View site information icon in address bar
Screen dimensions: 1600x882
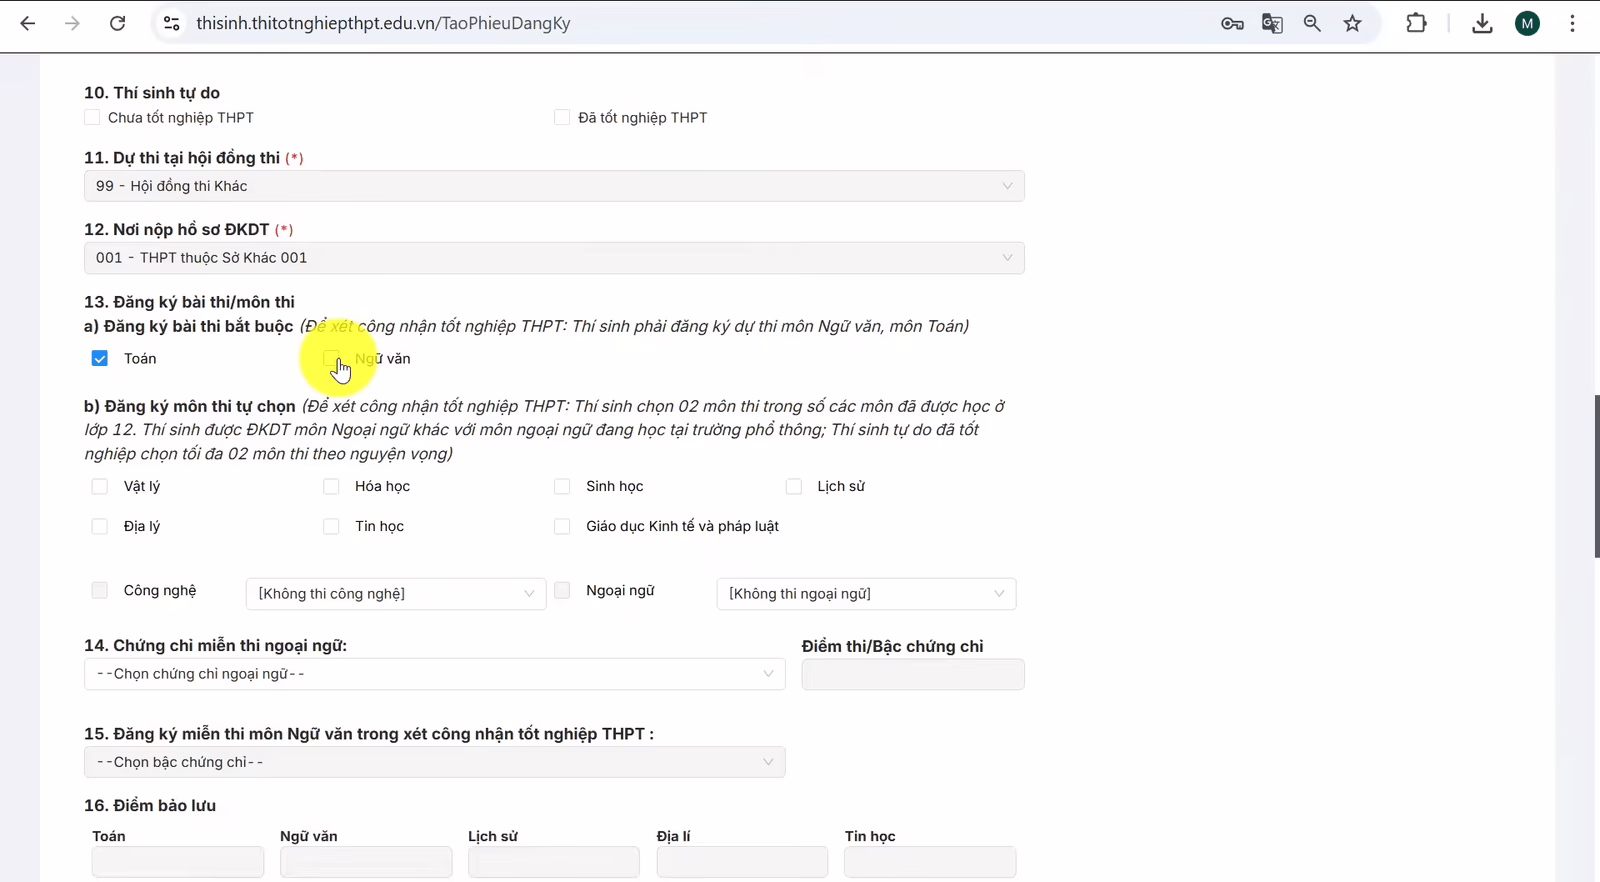coord(172,23)
